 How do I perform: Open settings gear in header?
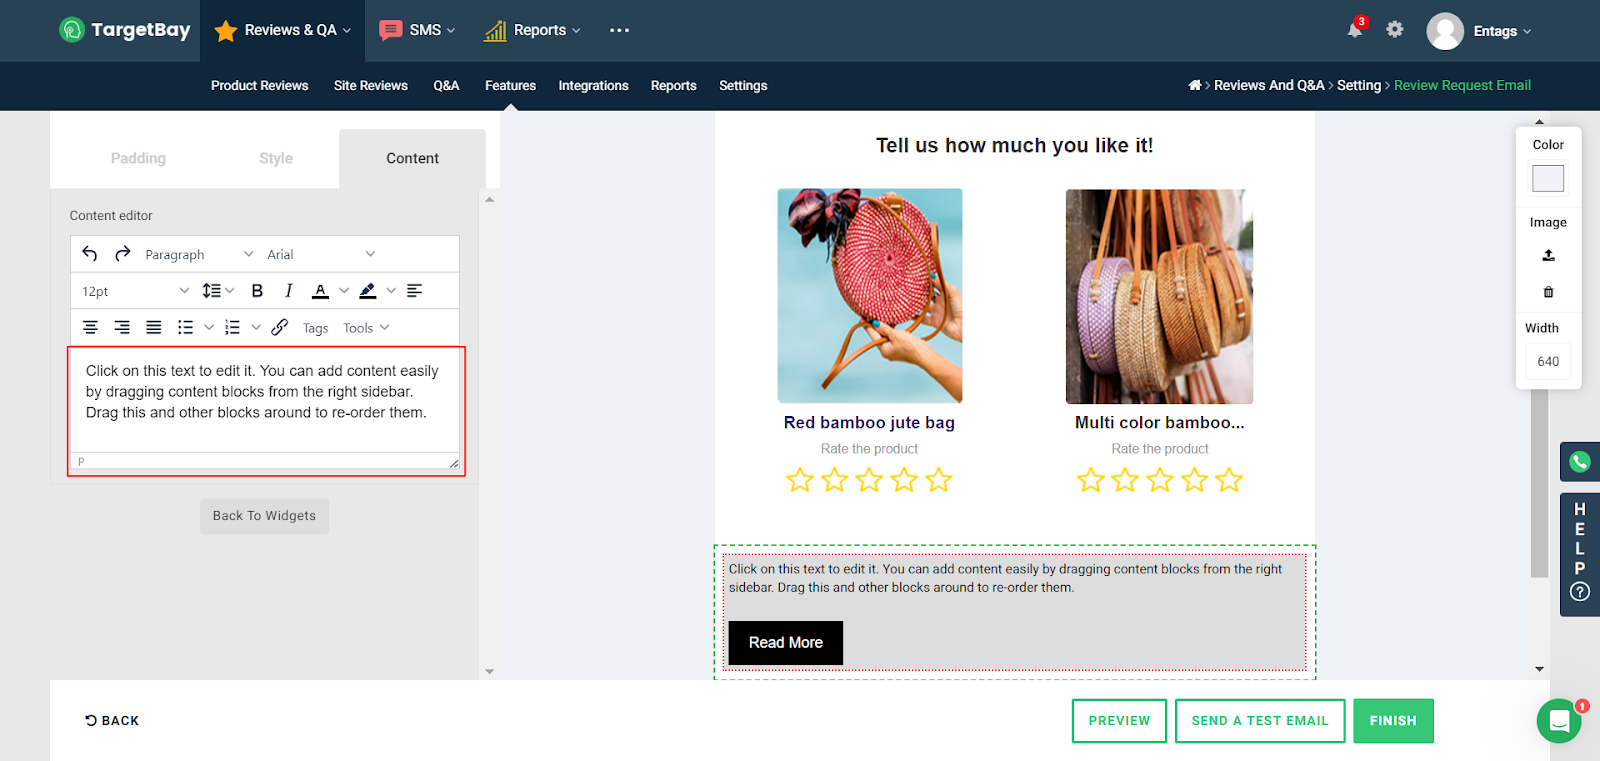click(x=1395, y=29)
